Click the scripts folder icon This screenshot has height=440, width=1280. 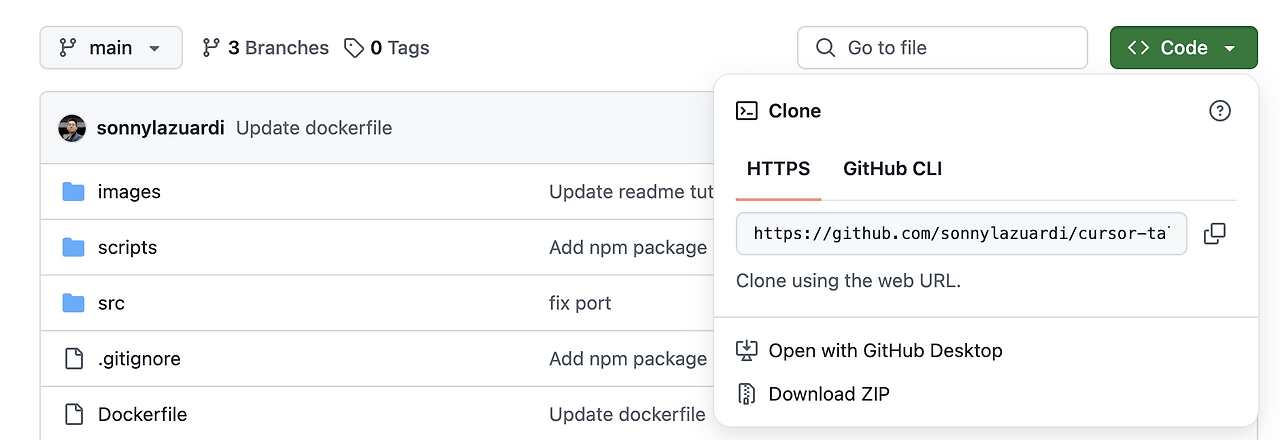[x=73, y=247]
